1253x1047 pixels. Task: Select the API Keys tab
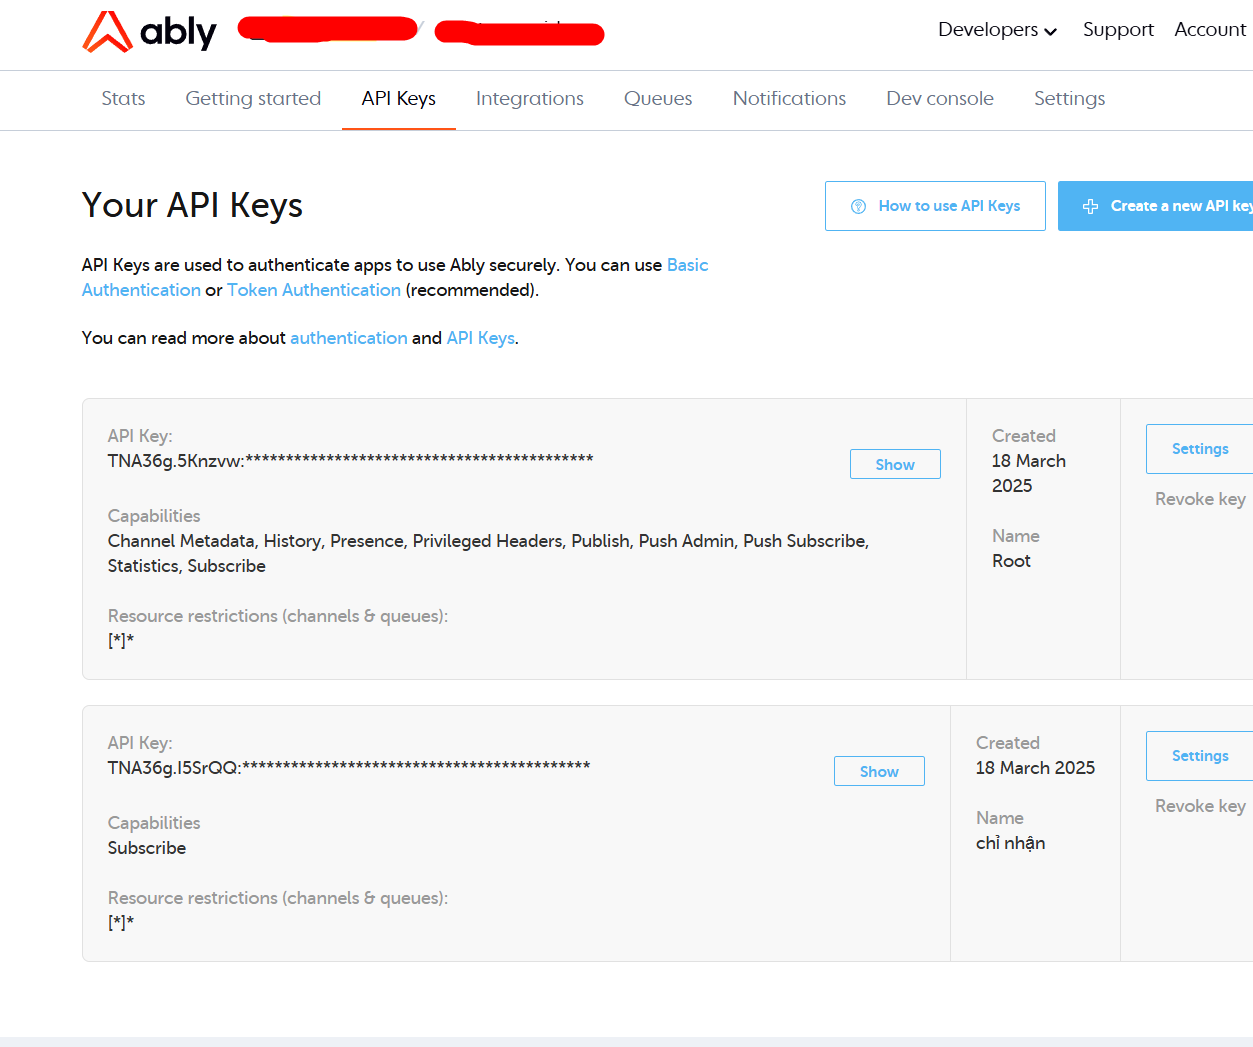[399, 98]
